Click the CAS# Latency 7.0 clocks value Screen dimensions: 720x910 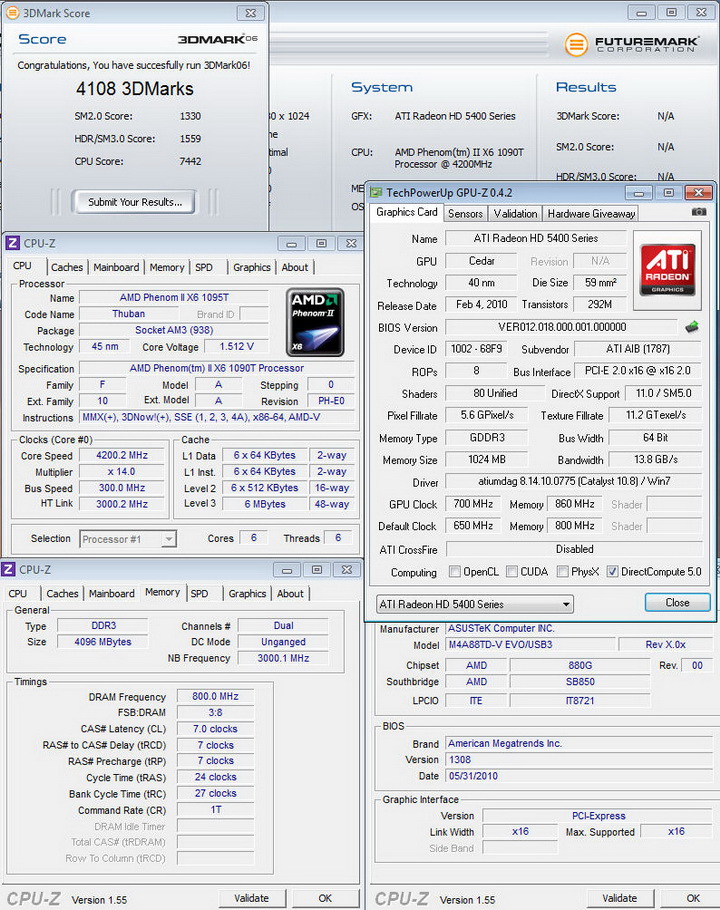215,729
